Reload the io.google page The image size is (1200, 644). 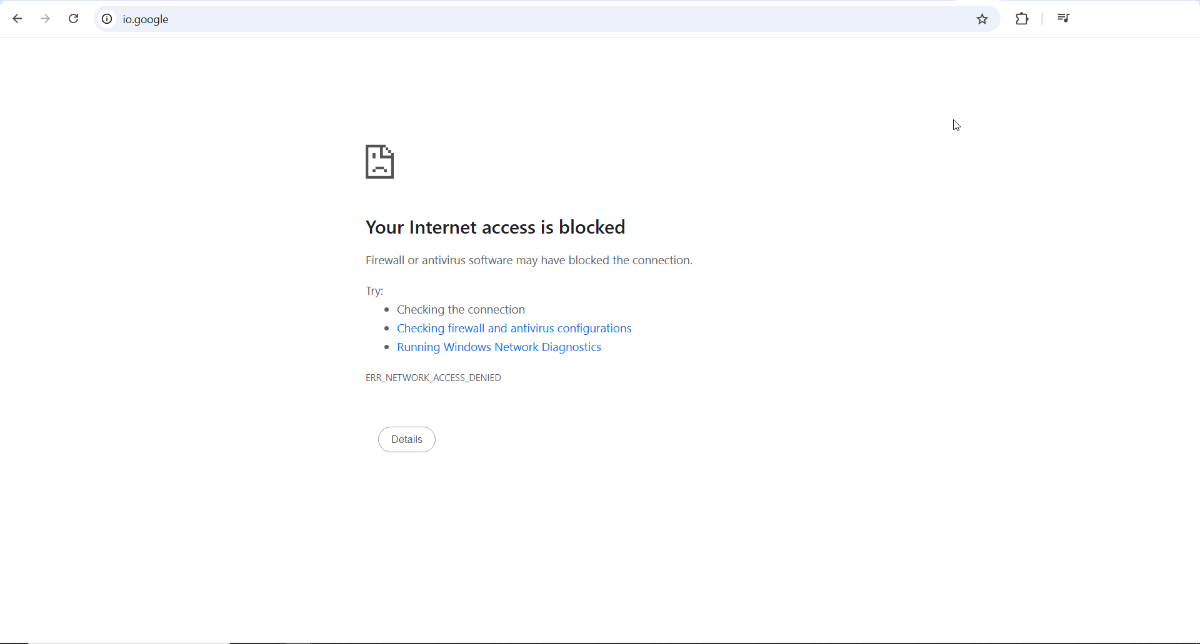[x=73, y=19]
